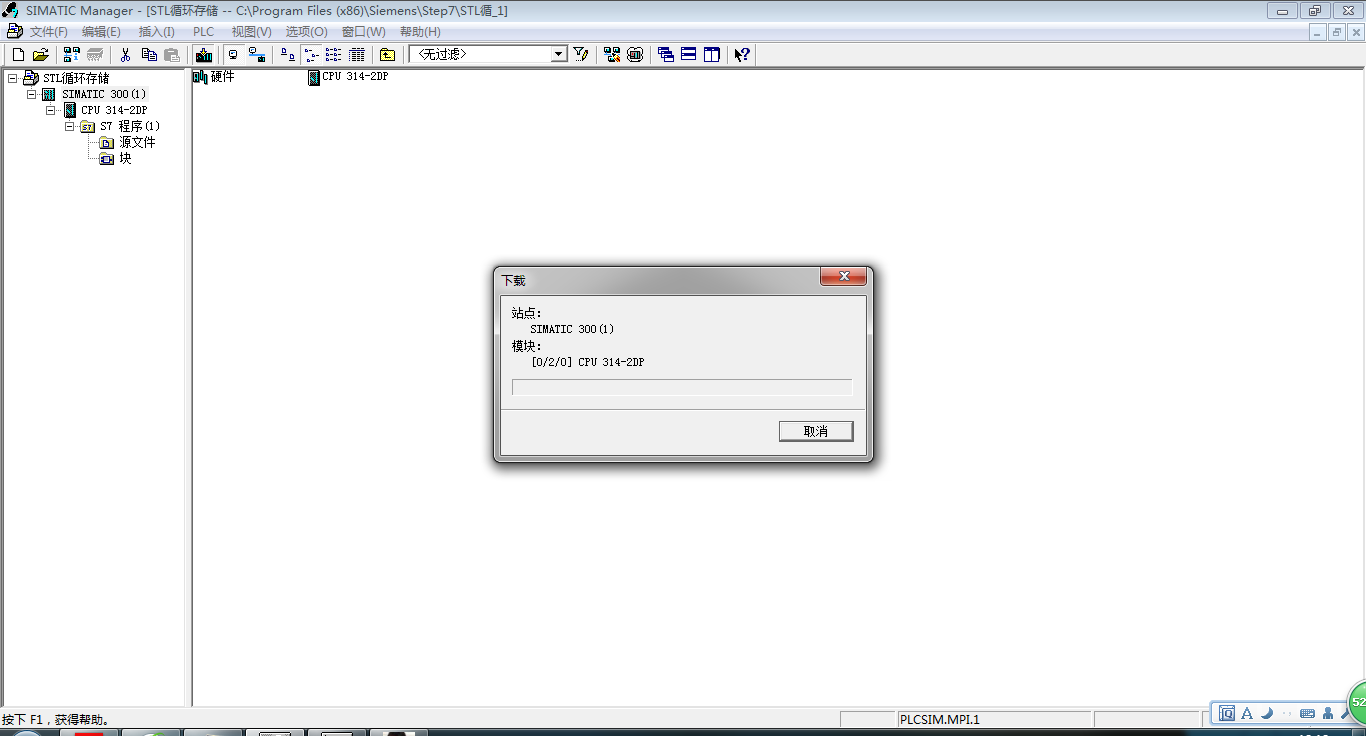Select 源文件 in the project tree
Screen dimensions: 1366x736
coord(138,142)
